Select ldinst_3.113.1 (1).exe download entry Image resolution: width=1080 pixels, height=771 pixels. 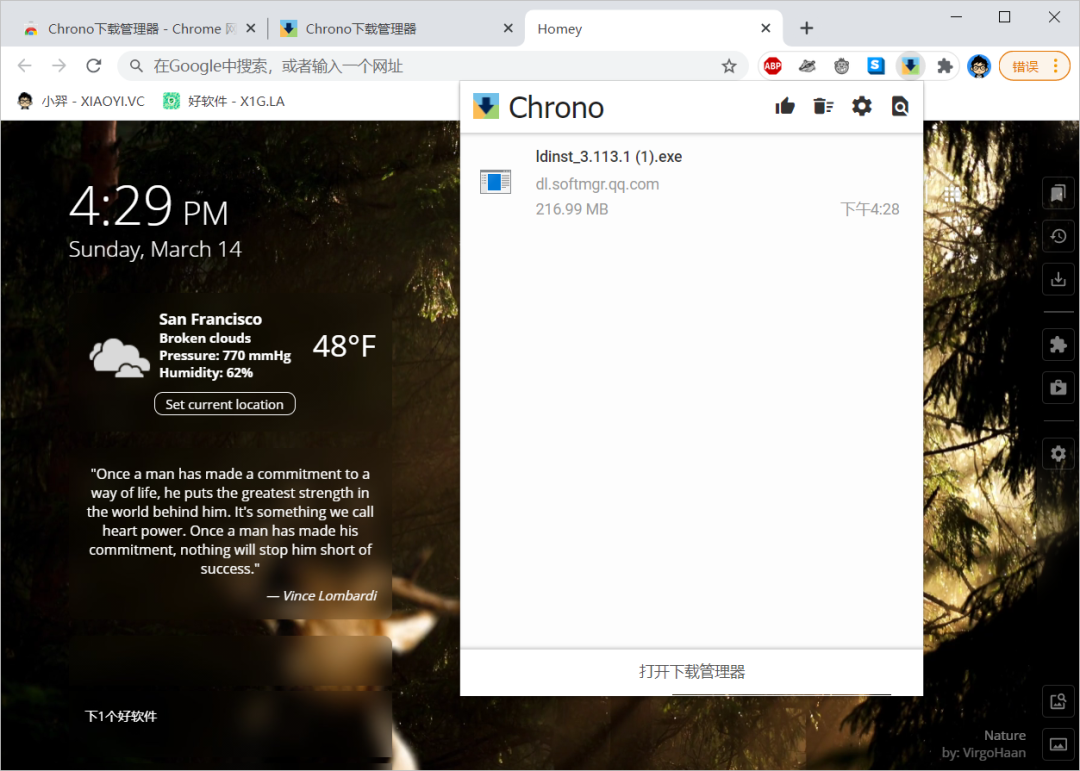(692, 183)
